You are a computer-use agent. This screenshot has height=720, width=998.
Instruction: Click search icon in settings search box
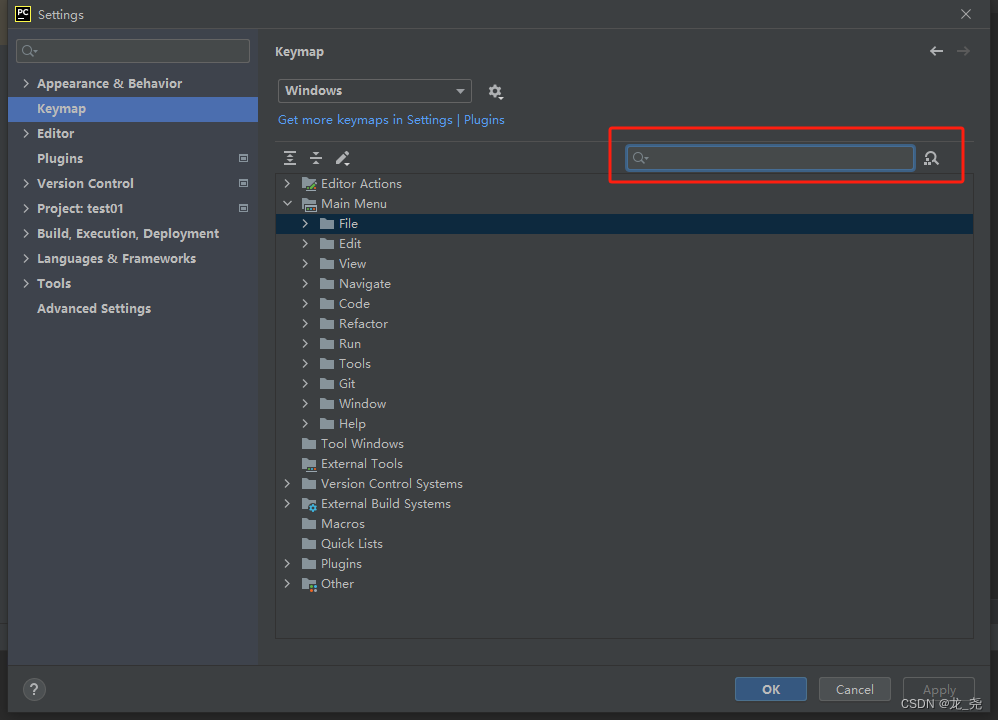click(29, 51)
